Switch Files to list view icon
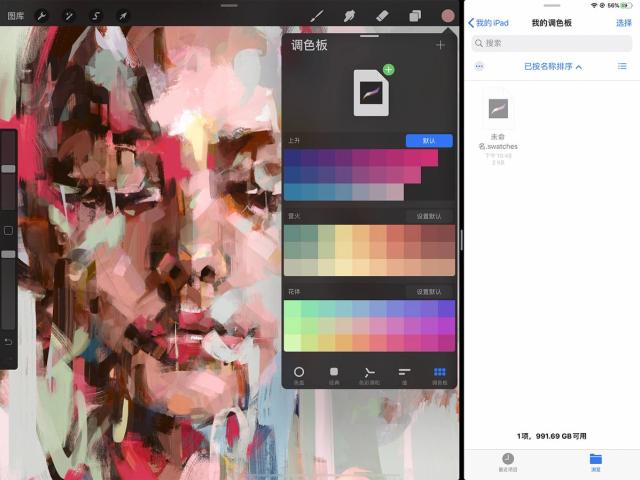Screen dimensions: 640x480 tap(622, 66)
